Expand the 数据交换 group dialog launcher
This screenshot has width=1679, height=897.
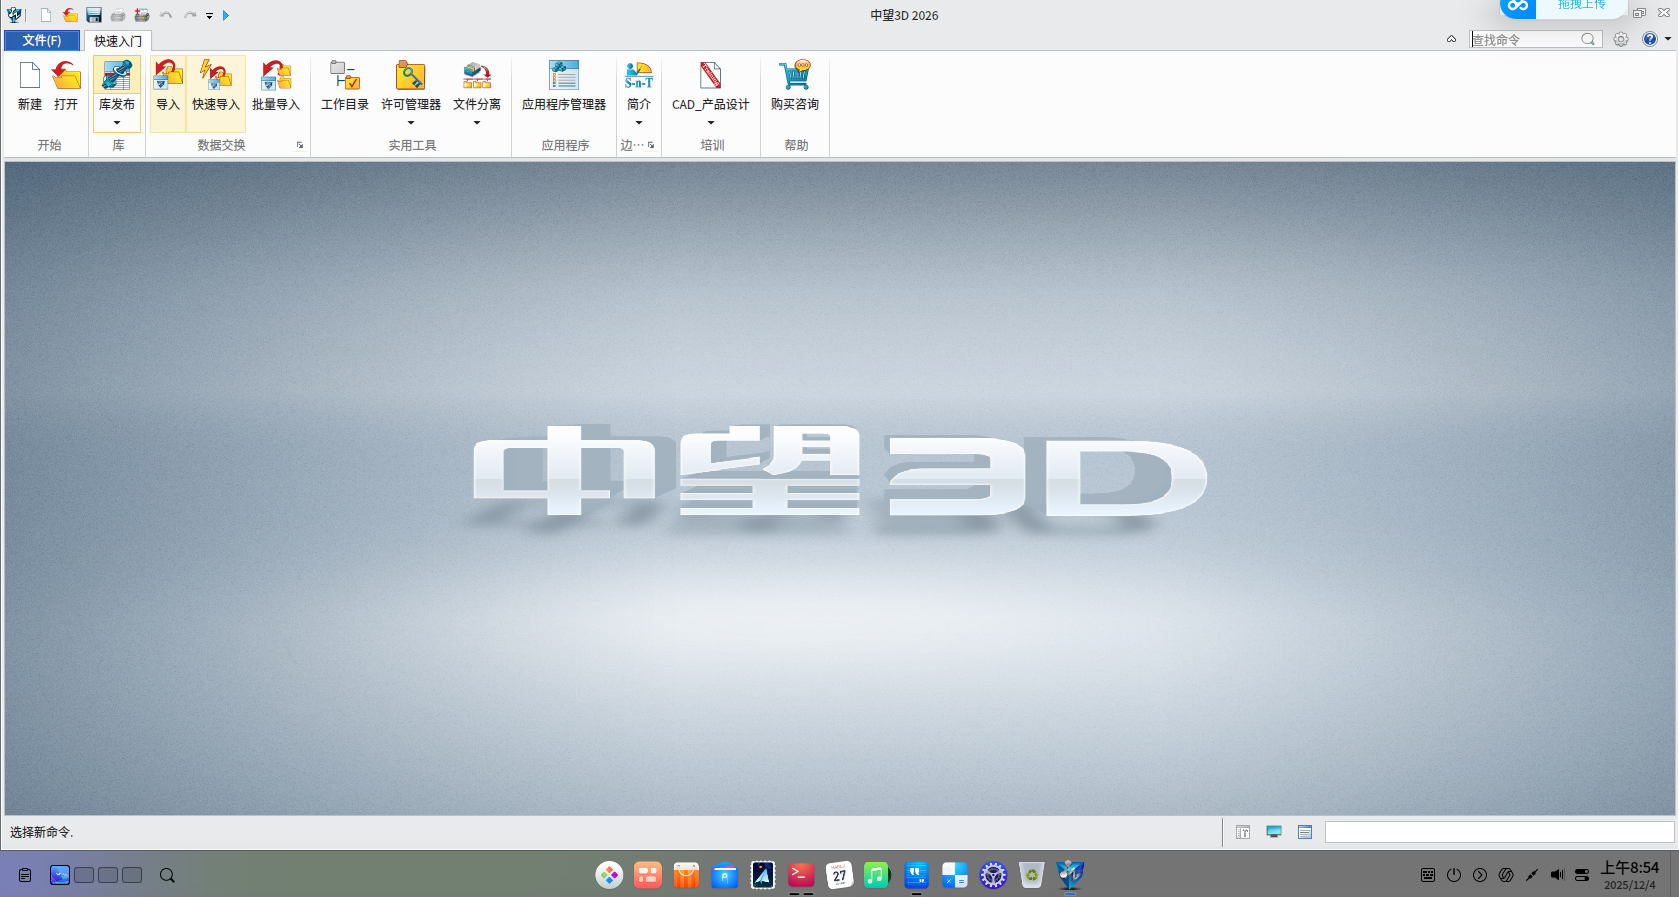pos(300,145)
